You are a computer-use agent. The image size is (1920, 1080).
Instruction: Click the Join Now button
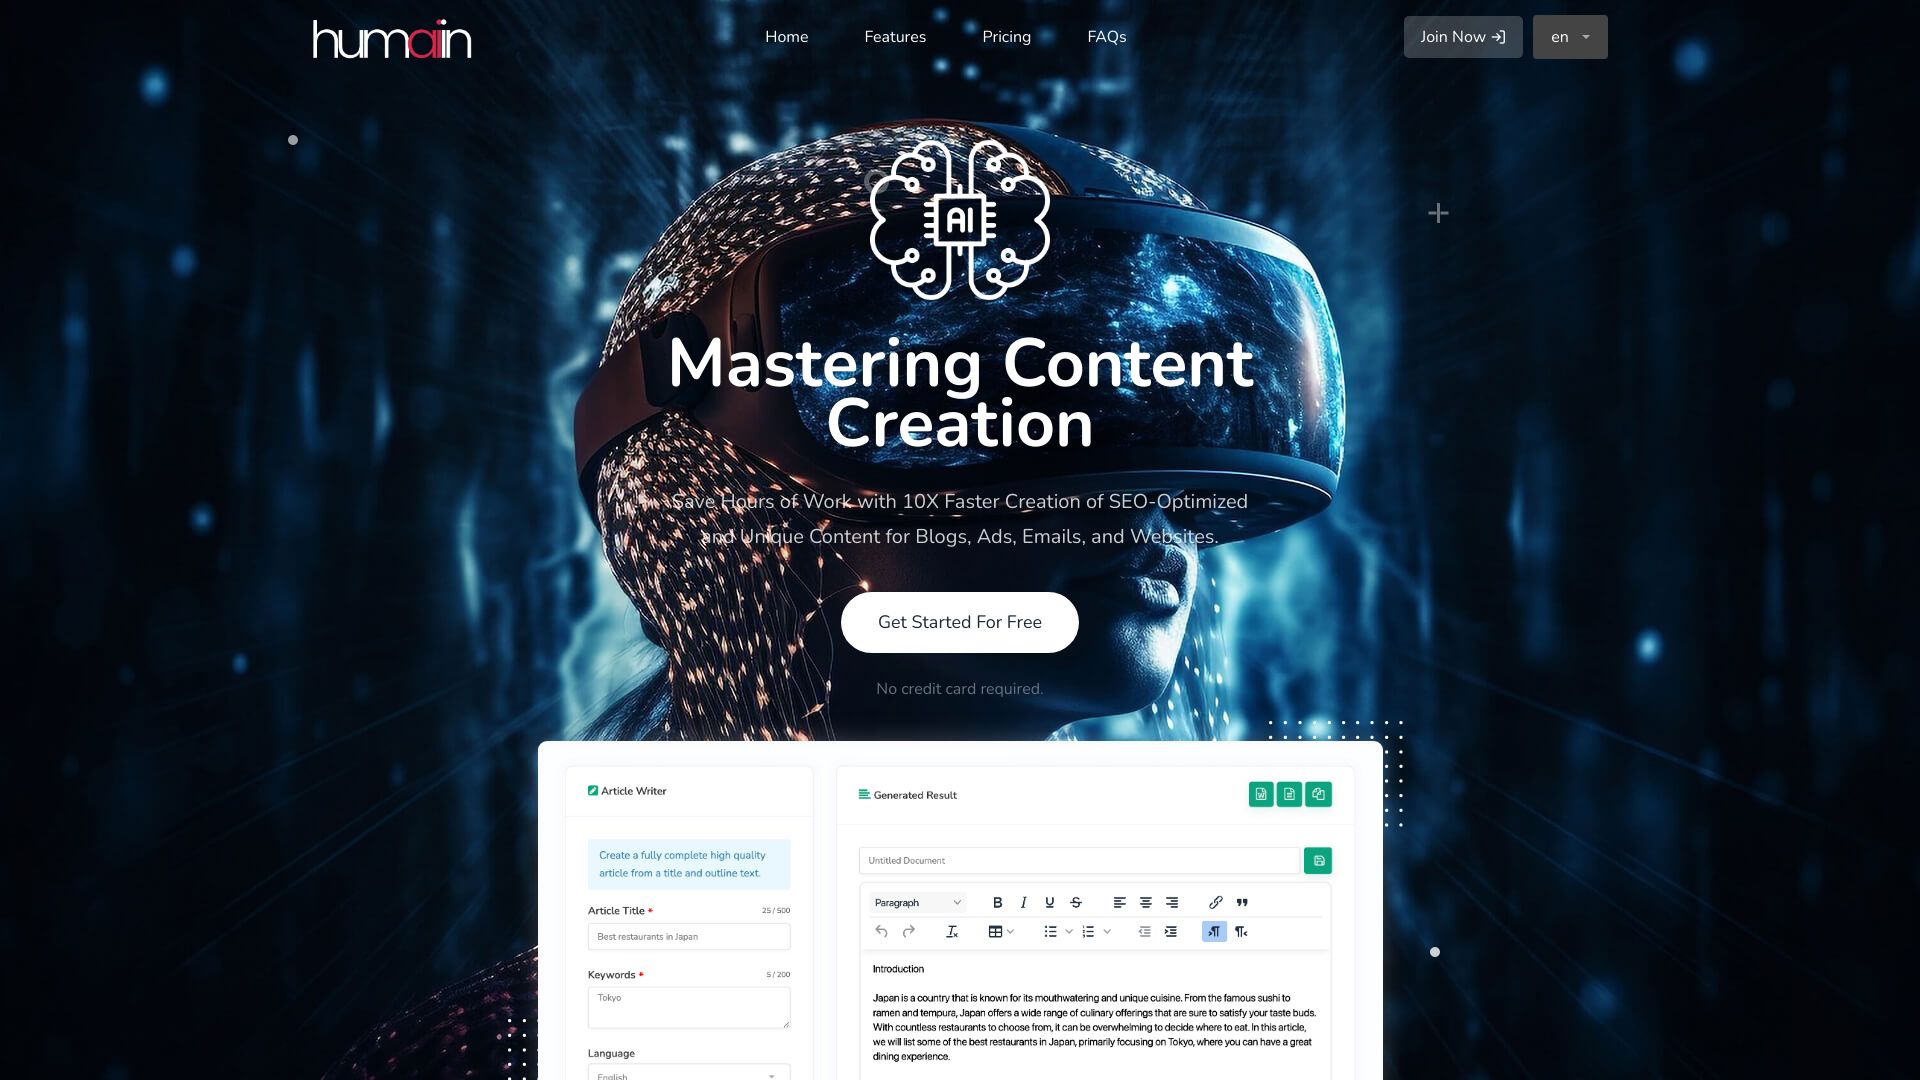[x=1462, y=37]
